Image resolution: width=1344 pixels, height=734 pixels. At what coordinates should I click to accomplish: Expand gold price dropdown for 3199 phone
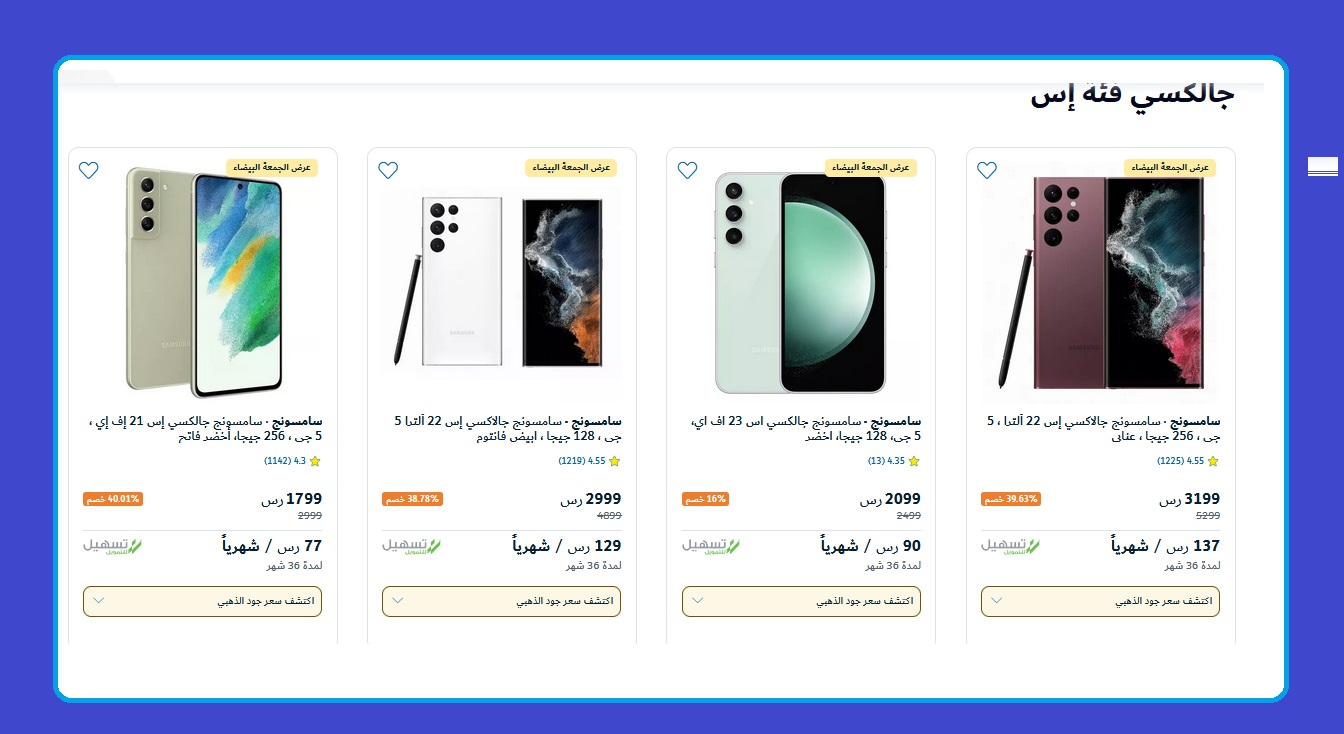point(1100,601)
